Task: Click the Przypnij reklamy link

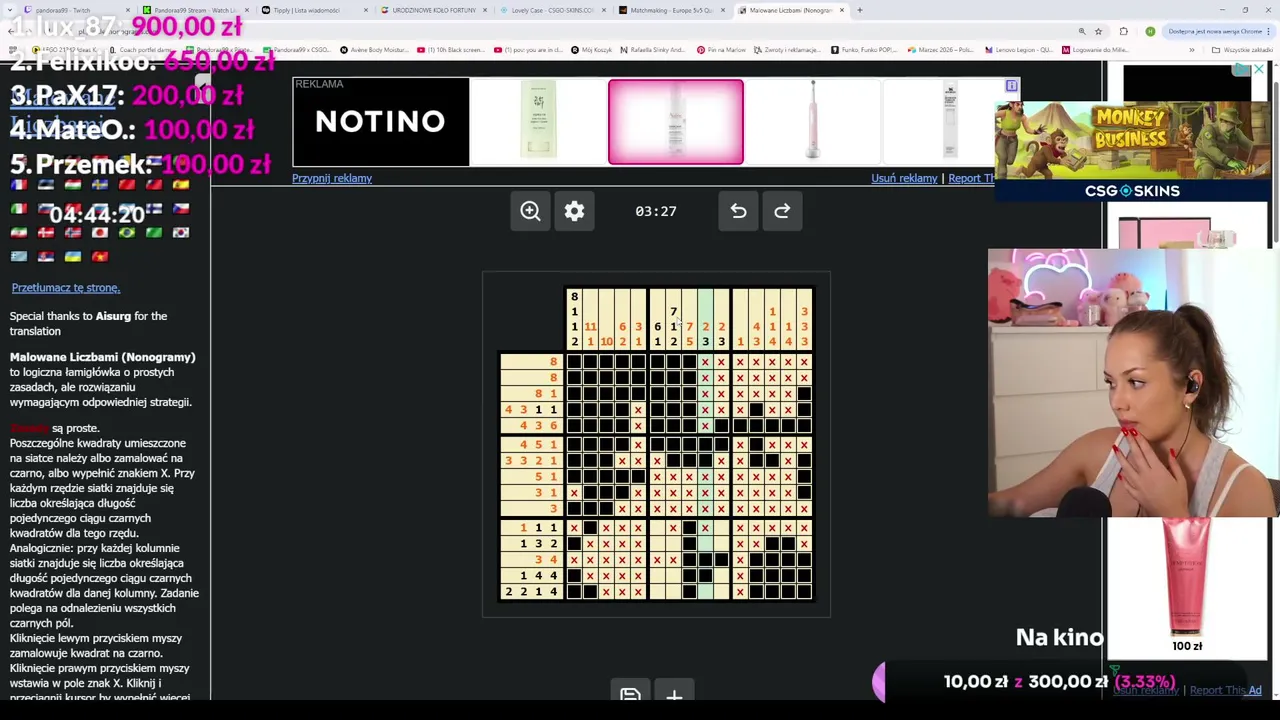Action: pyautogui.click(x=332, y=178)
